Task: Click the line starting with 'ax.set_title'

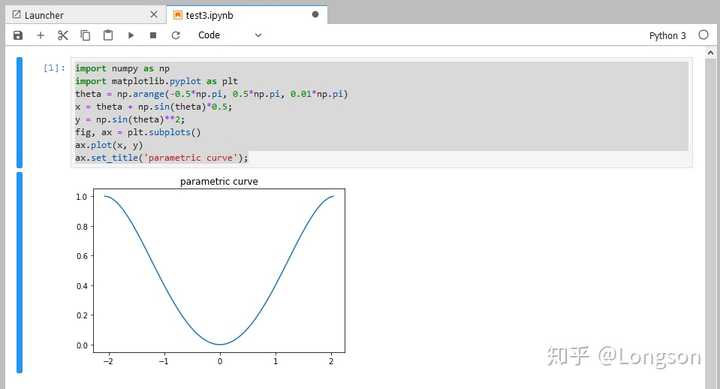Action: (x=161, y=158)
